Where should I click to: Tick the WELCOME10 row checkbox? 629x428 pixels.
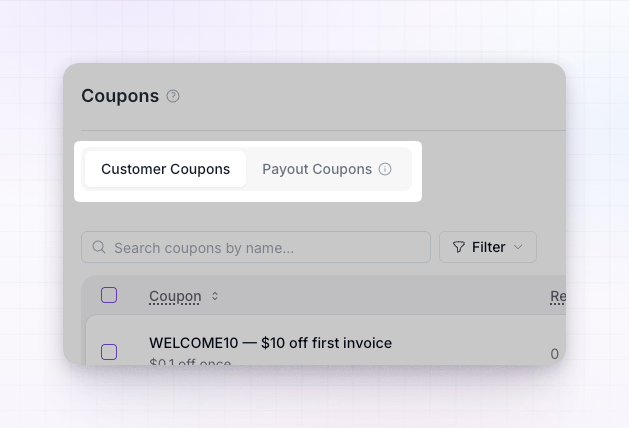pos(109,352)
